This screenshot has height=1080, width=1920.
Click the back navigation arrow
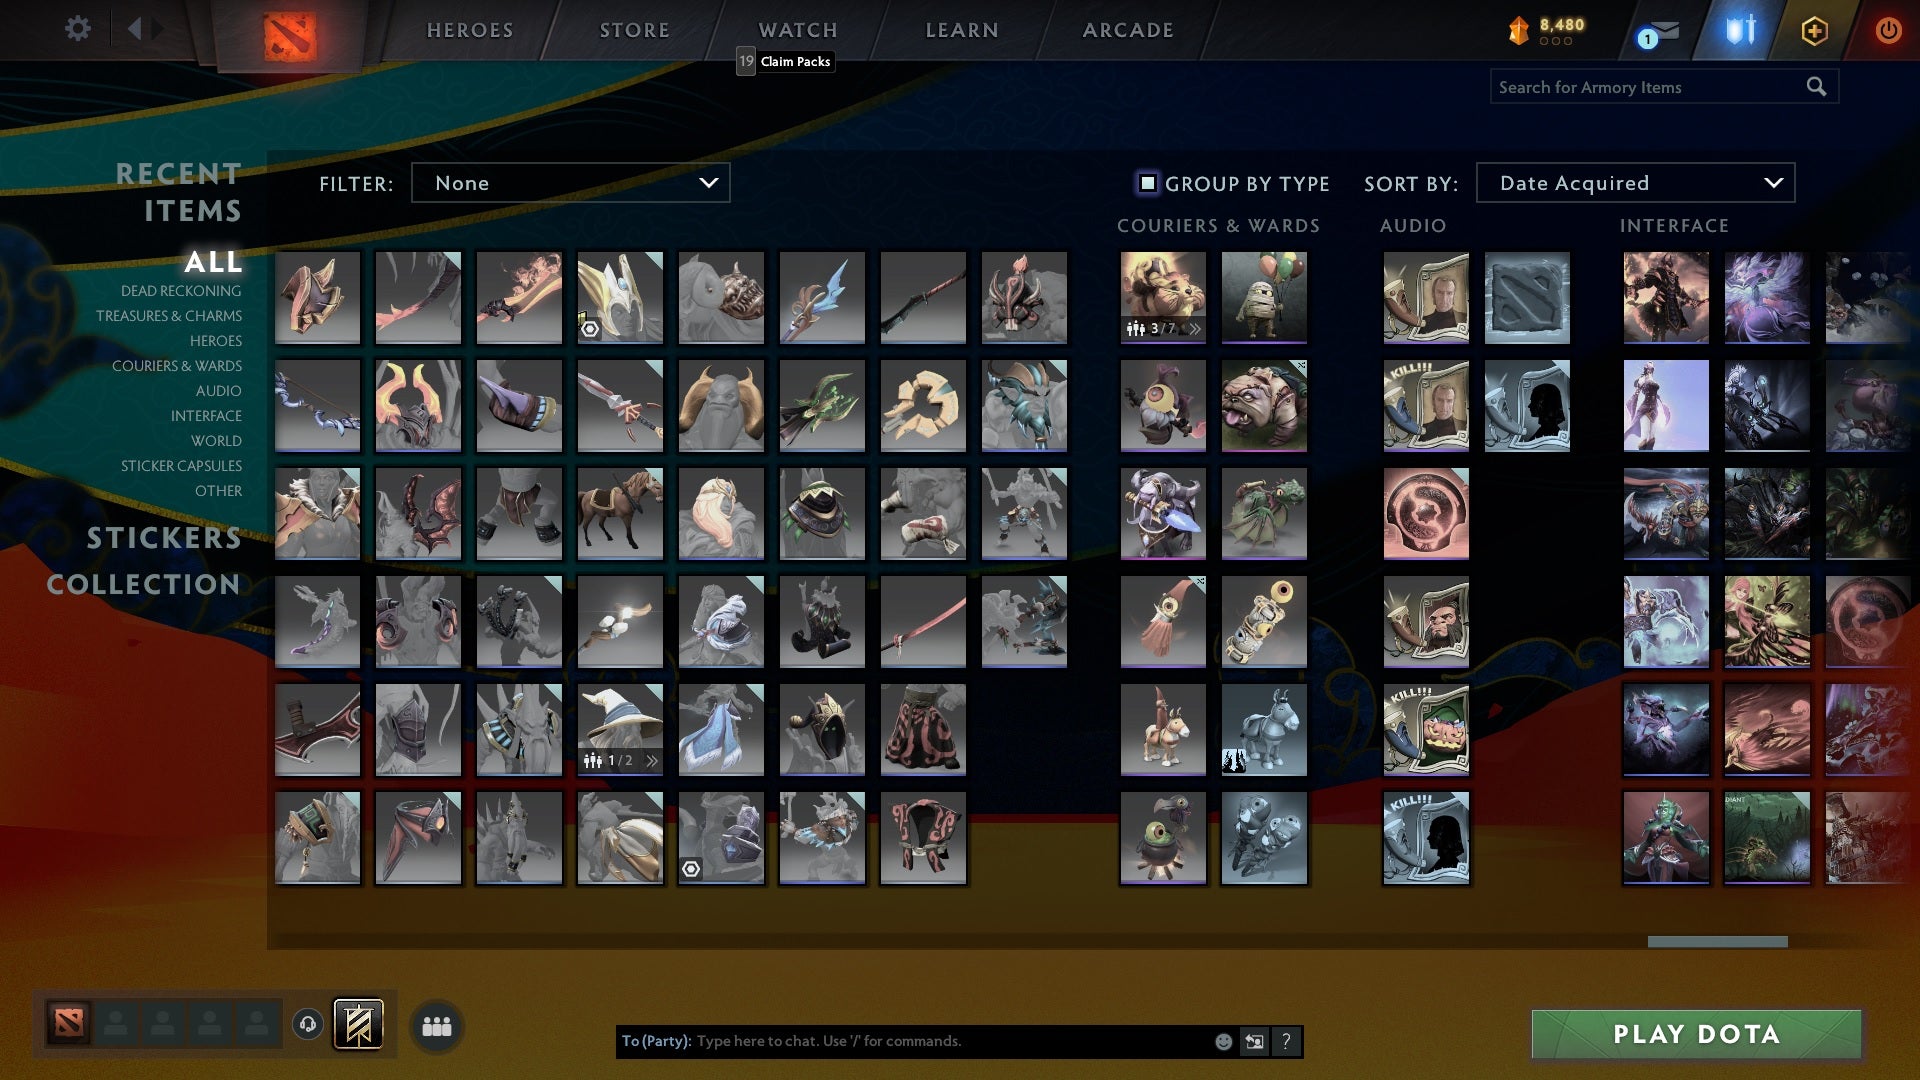click(137, 29)
